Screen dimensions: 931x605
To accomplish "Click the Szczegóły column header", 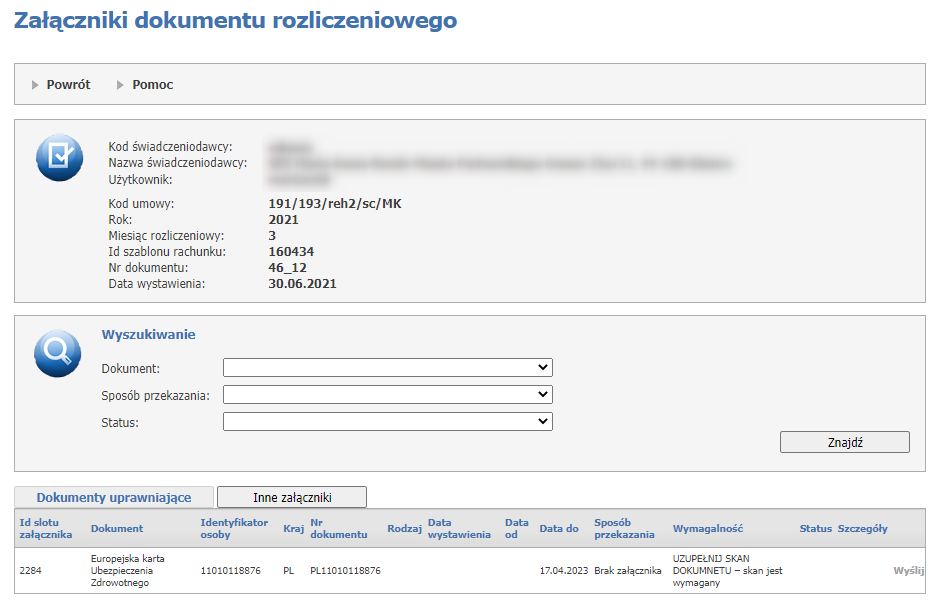I will (x=862, y=528).
